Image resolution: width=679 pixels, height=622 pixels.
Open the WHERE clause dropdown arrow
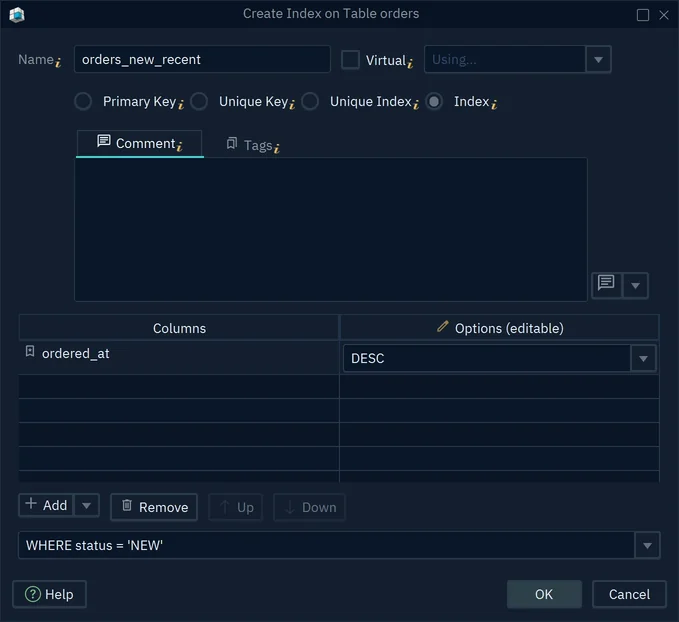pyautogui.click(x=647, y=545)
